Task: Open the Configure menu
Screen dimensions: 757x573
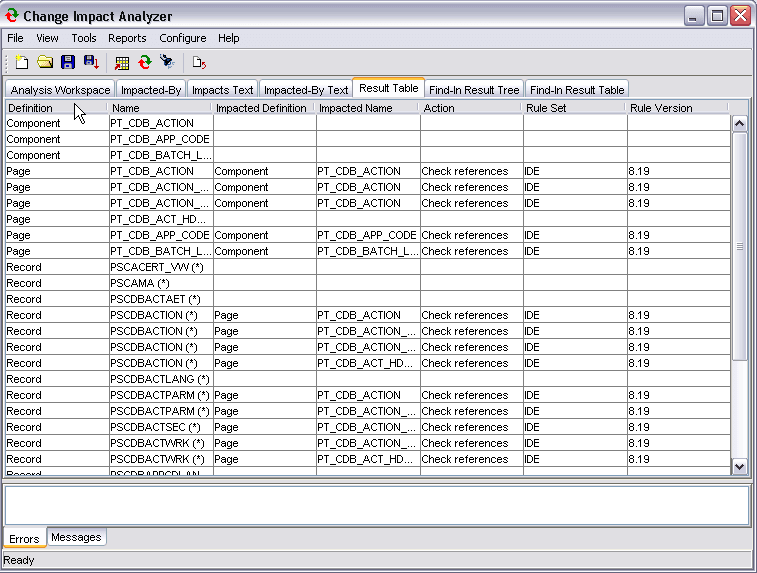Action: (183, 38)
